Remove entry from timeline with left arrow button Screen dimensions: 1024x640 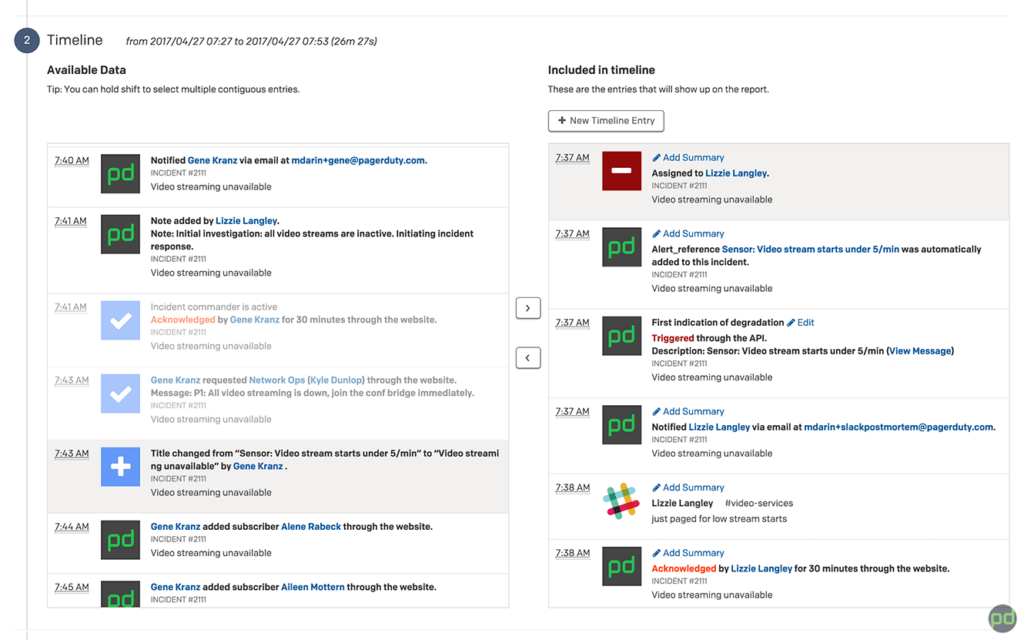(528, 358)
